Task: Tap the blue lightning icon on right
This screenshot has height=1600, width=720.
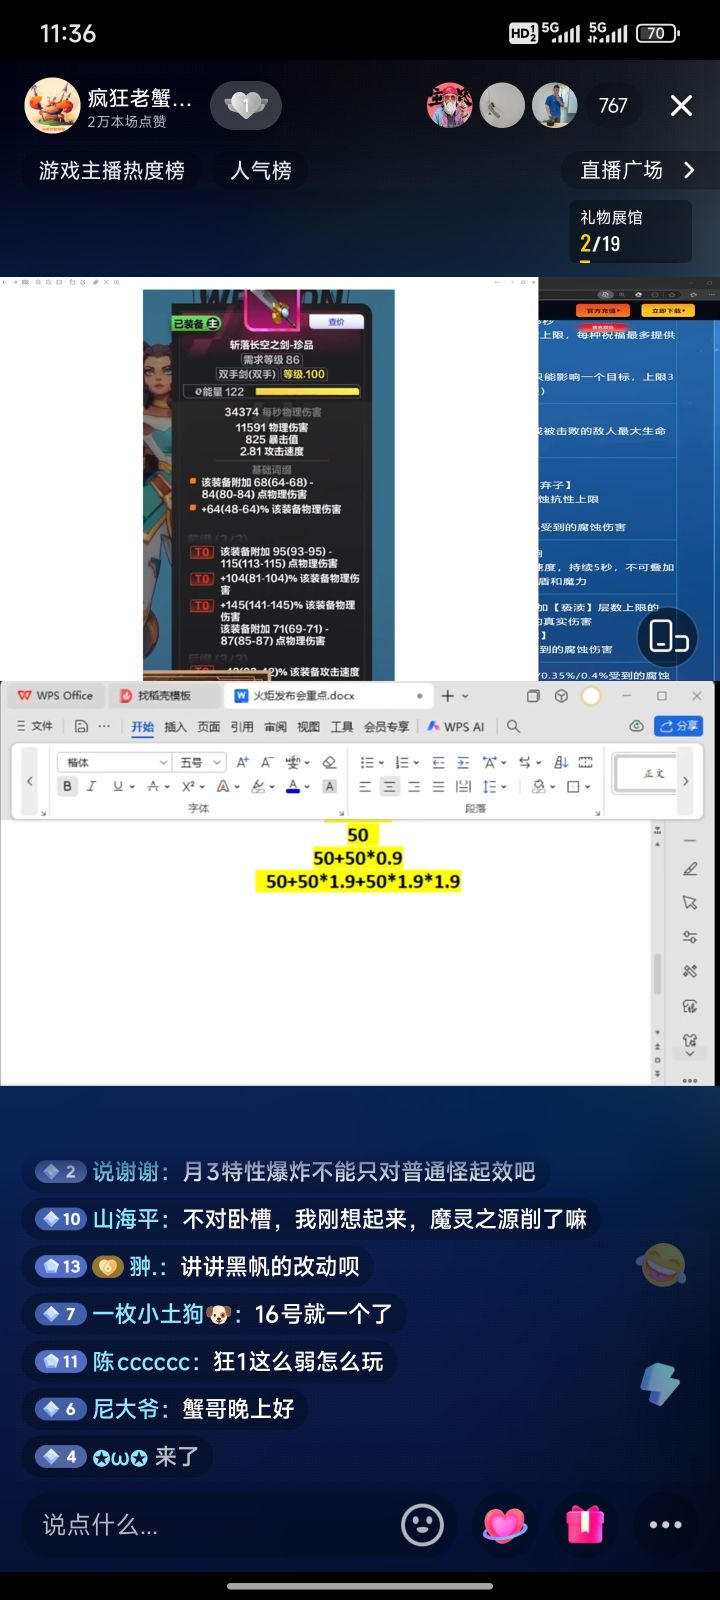Action: click(x=661, y=1384)
